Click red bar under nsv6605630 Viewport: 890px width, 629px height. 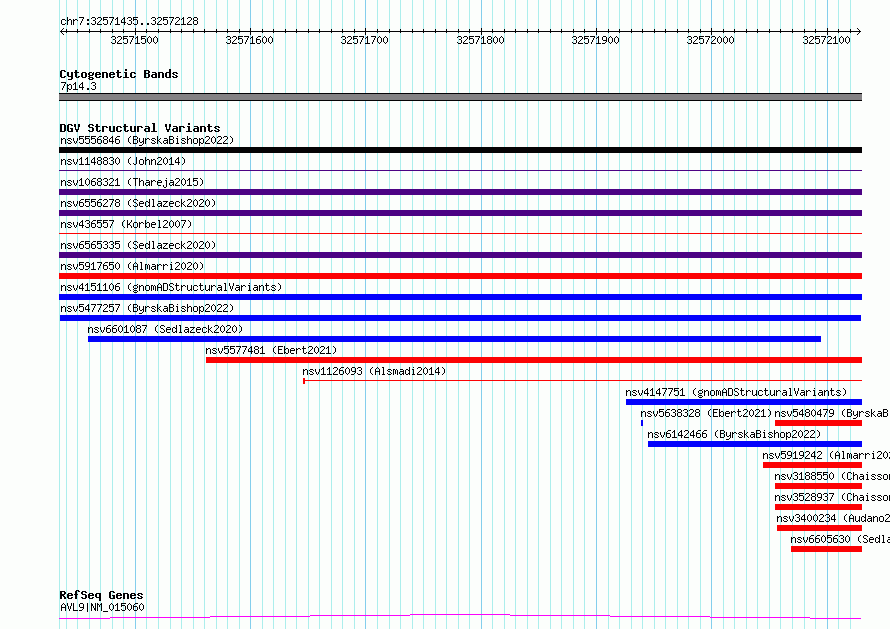826,549
